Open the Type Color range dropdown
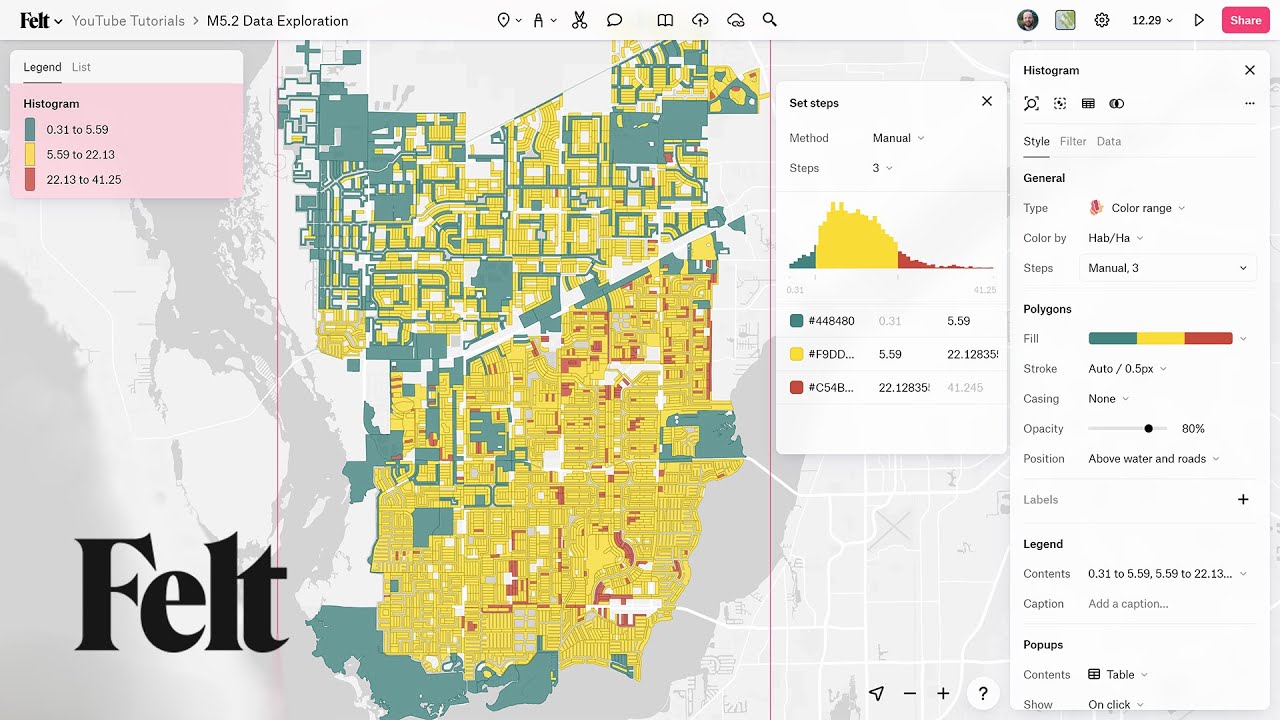Viewport: 1280px width, 720px height. [1137, 208]
